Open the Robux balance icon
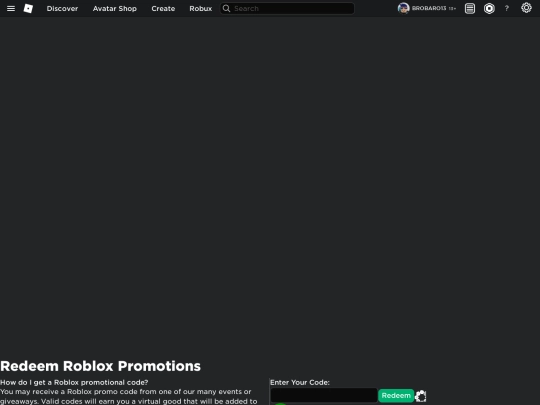Image resolution: width=540 pixels, height=405 pixels. click(489, 8)
